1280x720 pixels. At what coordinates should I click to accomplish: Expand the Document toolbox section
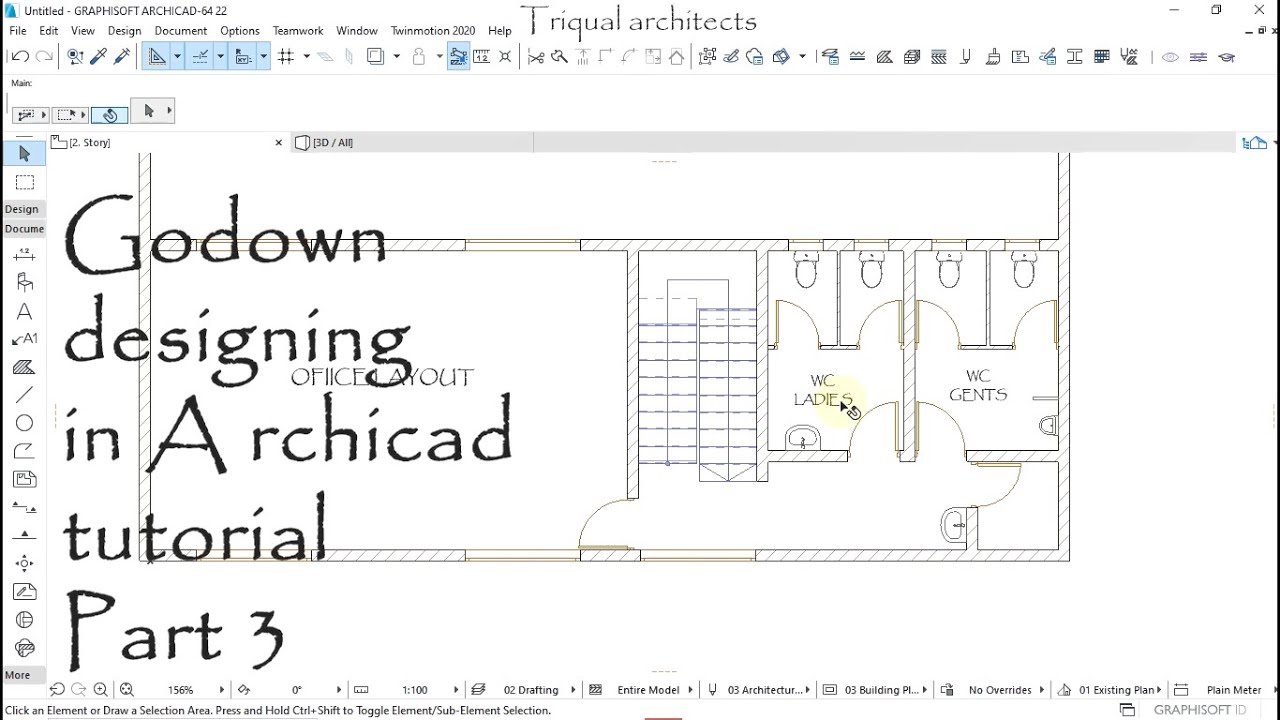tap(24, 229)
